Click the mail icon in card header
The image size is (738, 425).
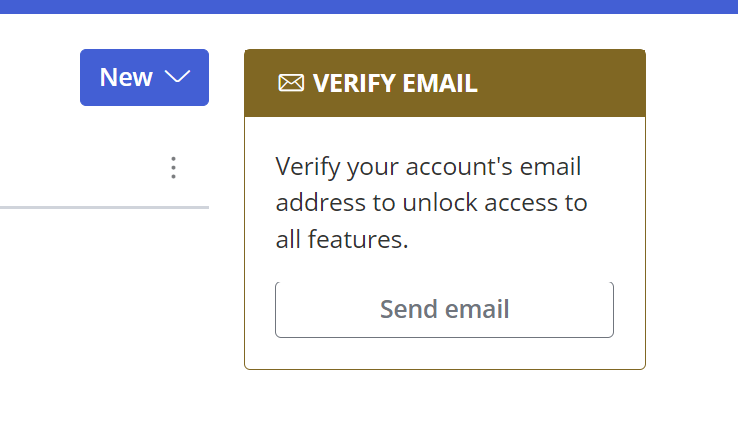tap(291, 83)
